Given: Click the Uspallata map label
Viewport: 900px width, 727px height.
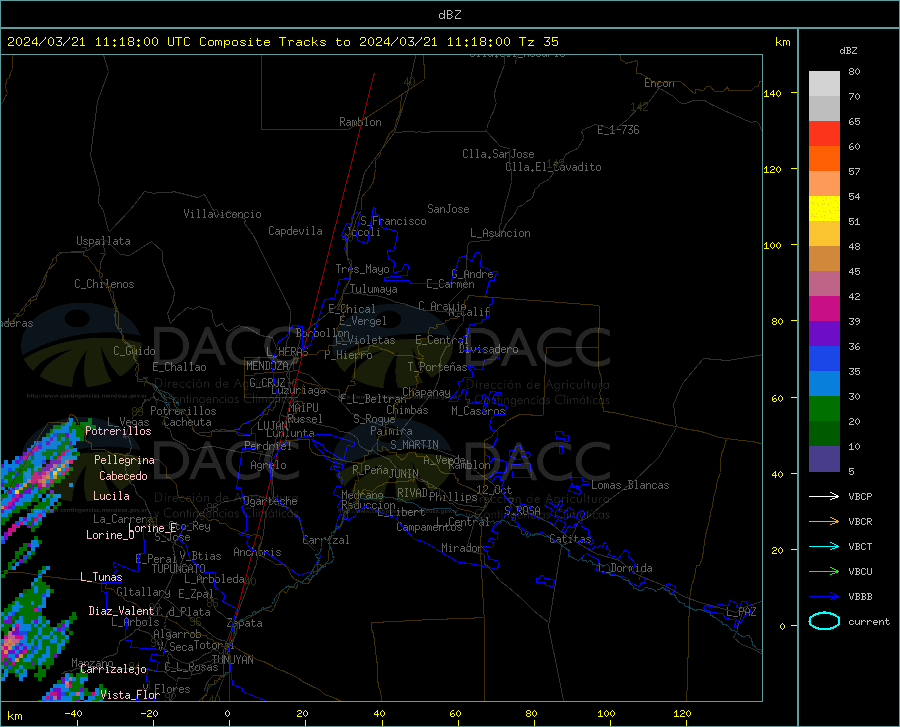Looking at the screenshot, I should coord(103,241).
